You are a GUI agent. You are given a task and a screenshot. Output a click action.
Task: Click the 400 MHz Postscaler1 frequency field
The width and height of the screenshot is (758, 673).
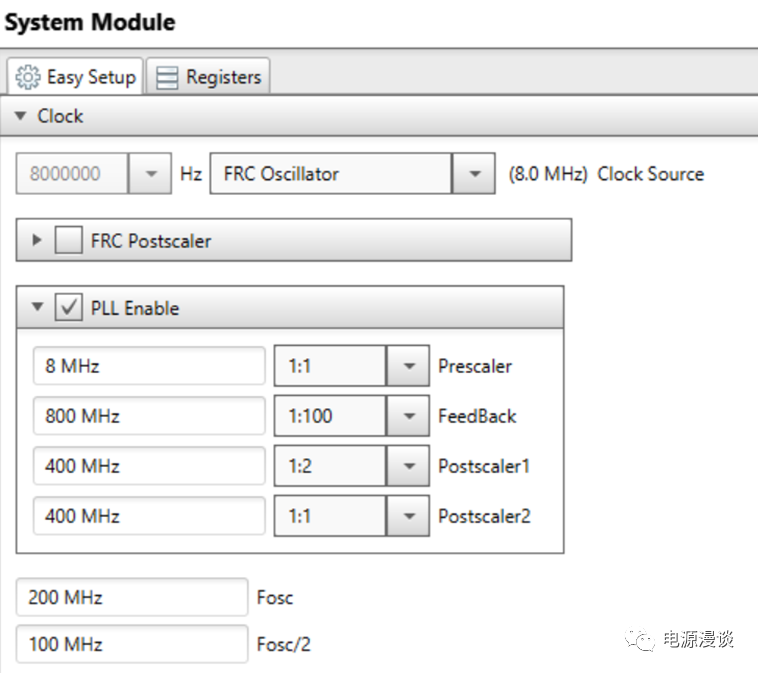point(148,466)
